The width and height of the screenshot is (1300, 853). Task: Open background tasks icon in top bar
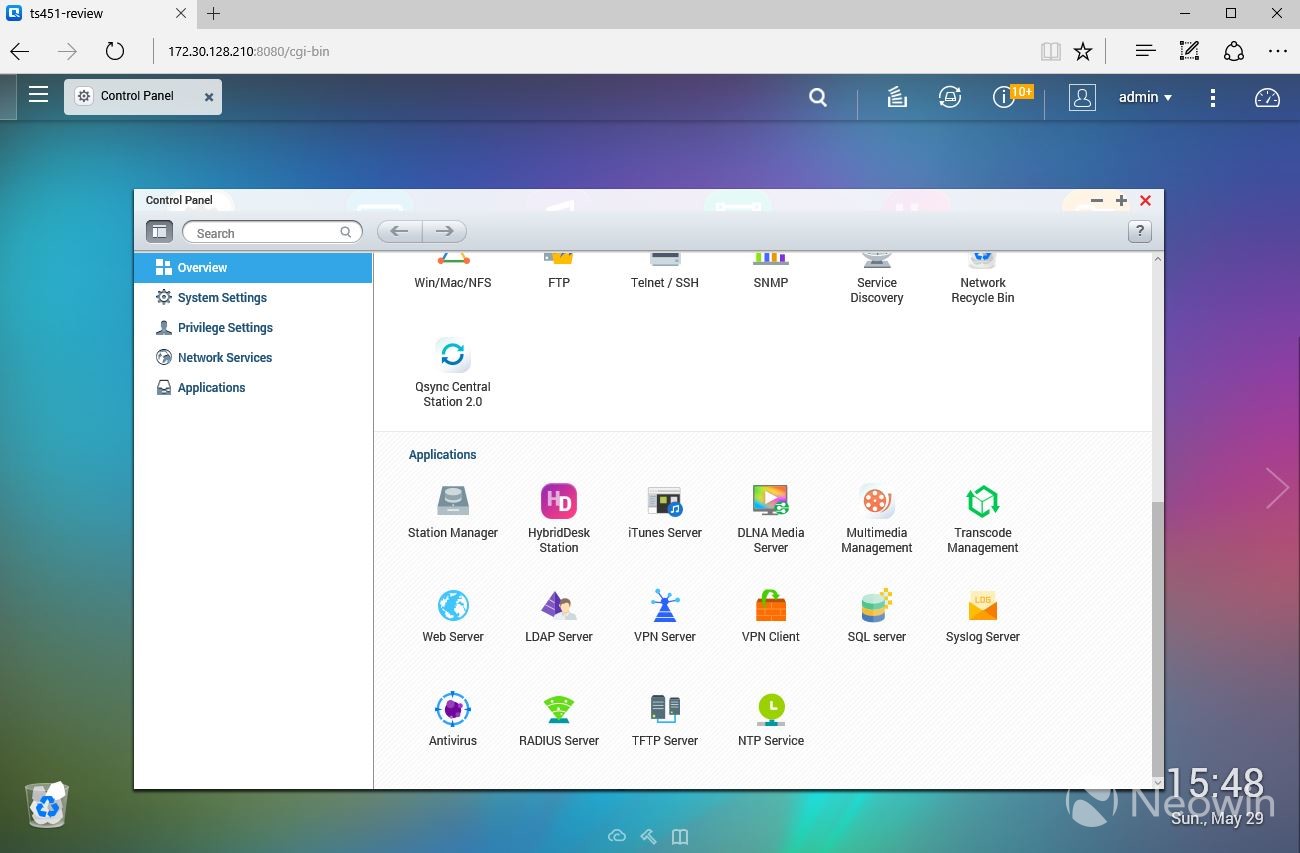click(897, 97)
